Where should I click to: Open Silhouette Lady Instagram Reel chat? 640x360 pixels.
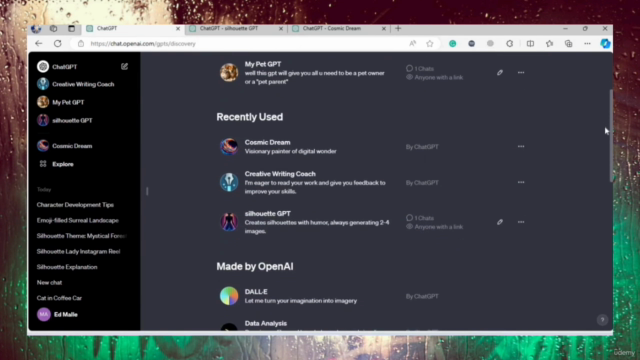coord(78,251)
